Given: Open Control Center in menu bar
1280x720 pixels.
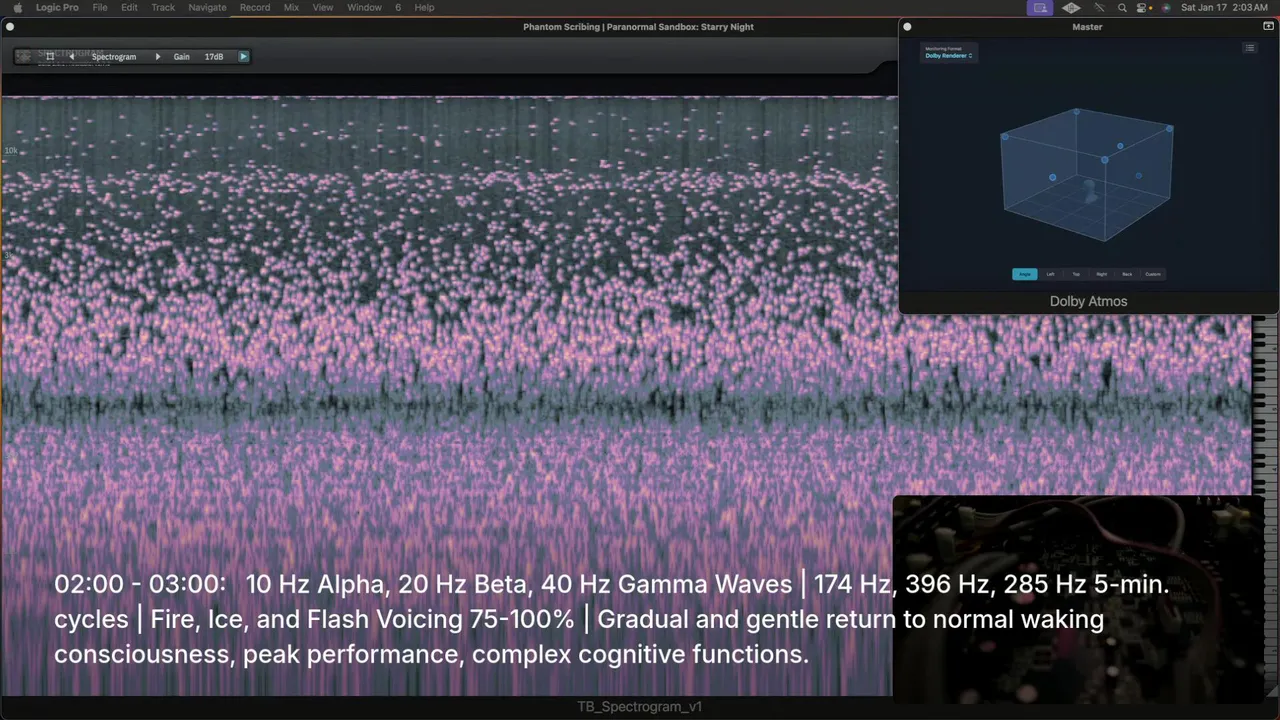Looking at the screenshot, I should 1143,7.
